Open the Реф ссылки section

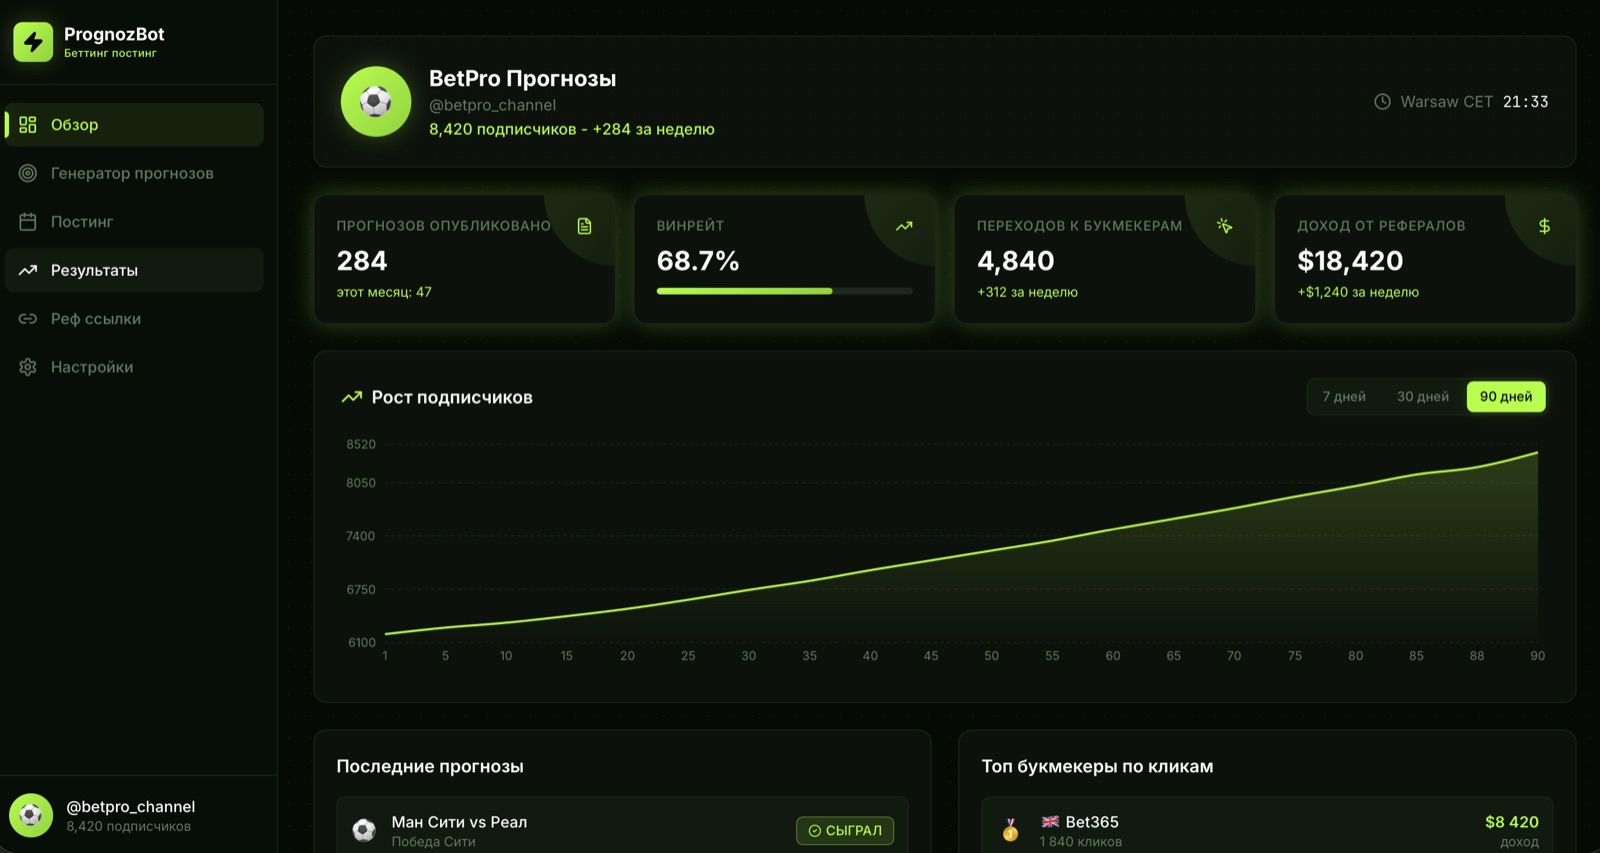pos(134,319)
